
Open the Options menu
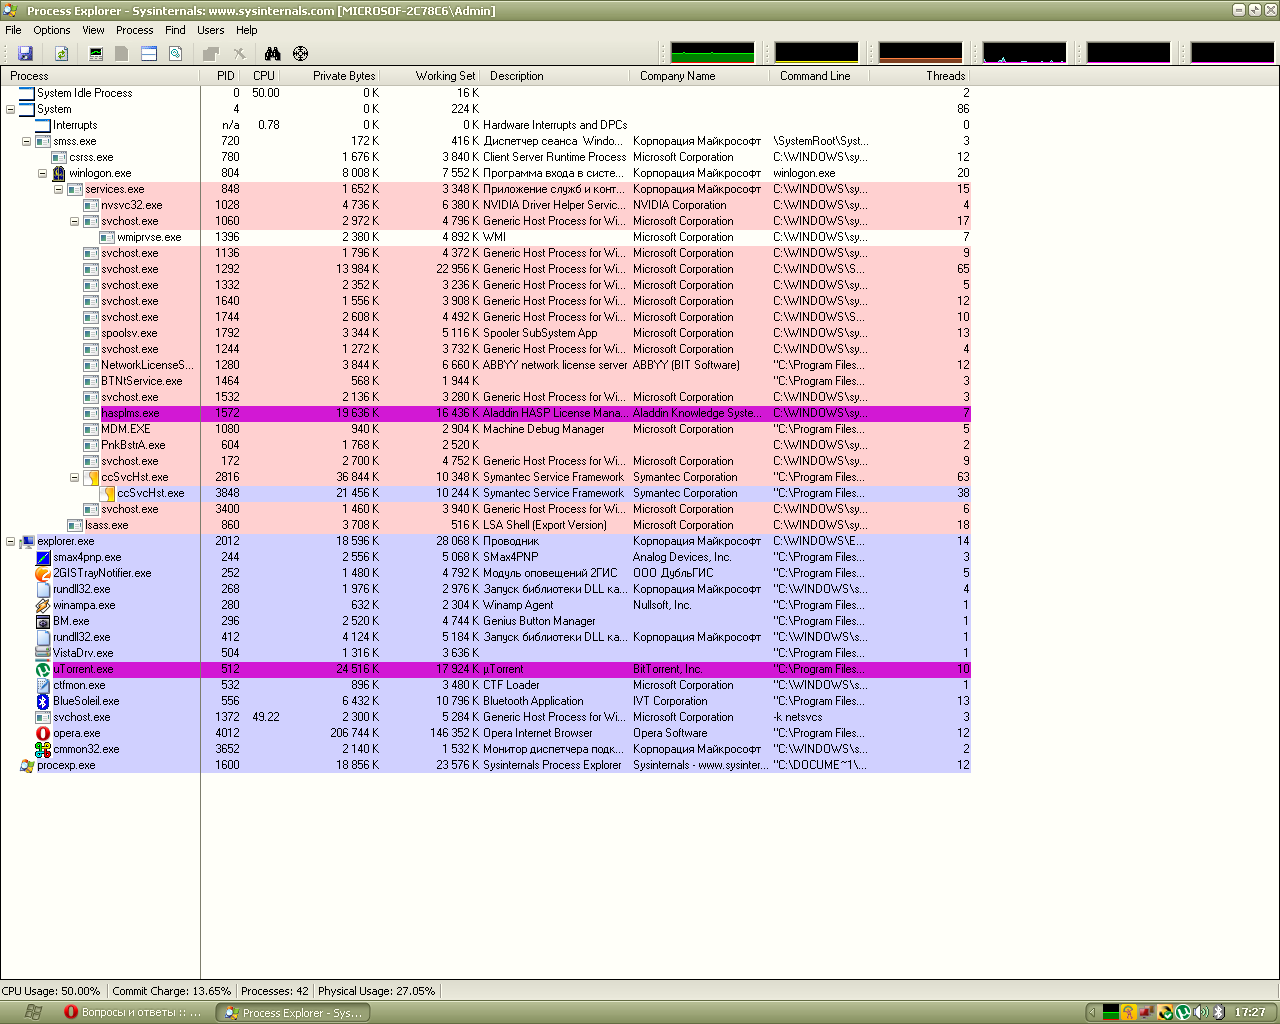[52, 30]
